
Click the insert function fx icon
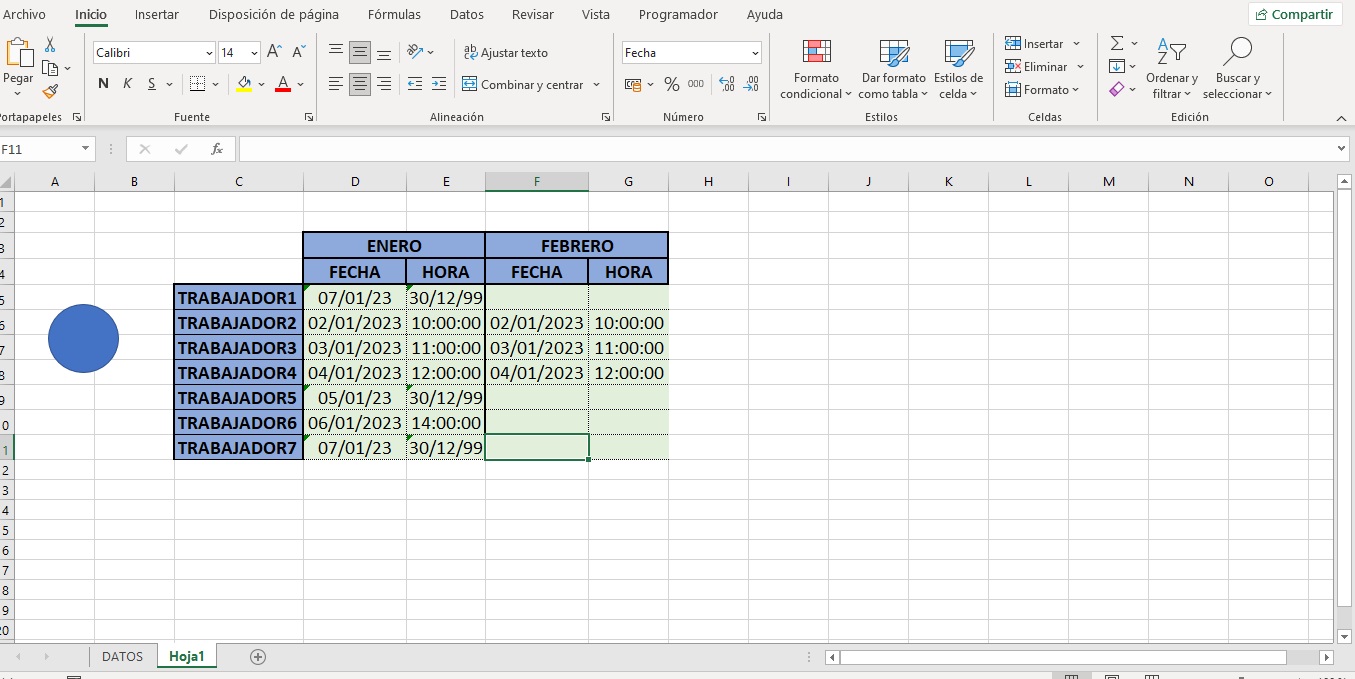pyautogui.click(x=217, y=149)
